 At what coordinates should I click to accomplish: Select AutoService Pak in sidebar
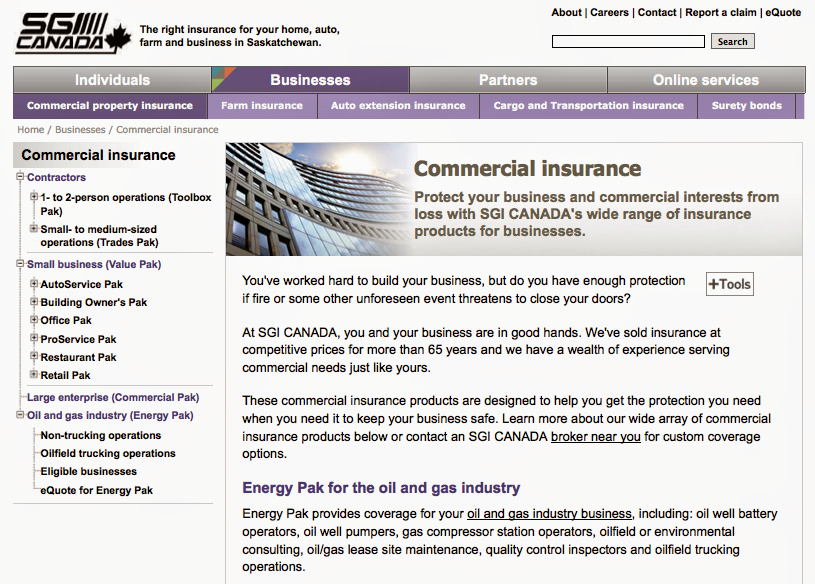point(82,284)
